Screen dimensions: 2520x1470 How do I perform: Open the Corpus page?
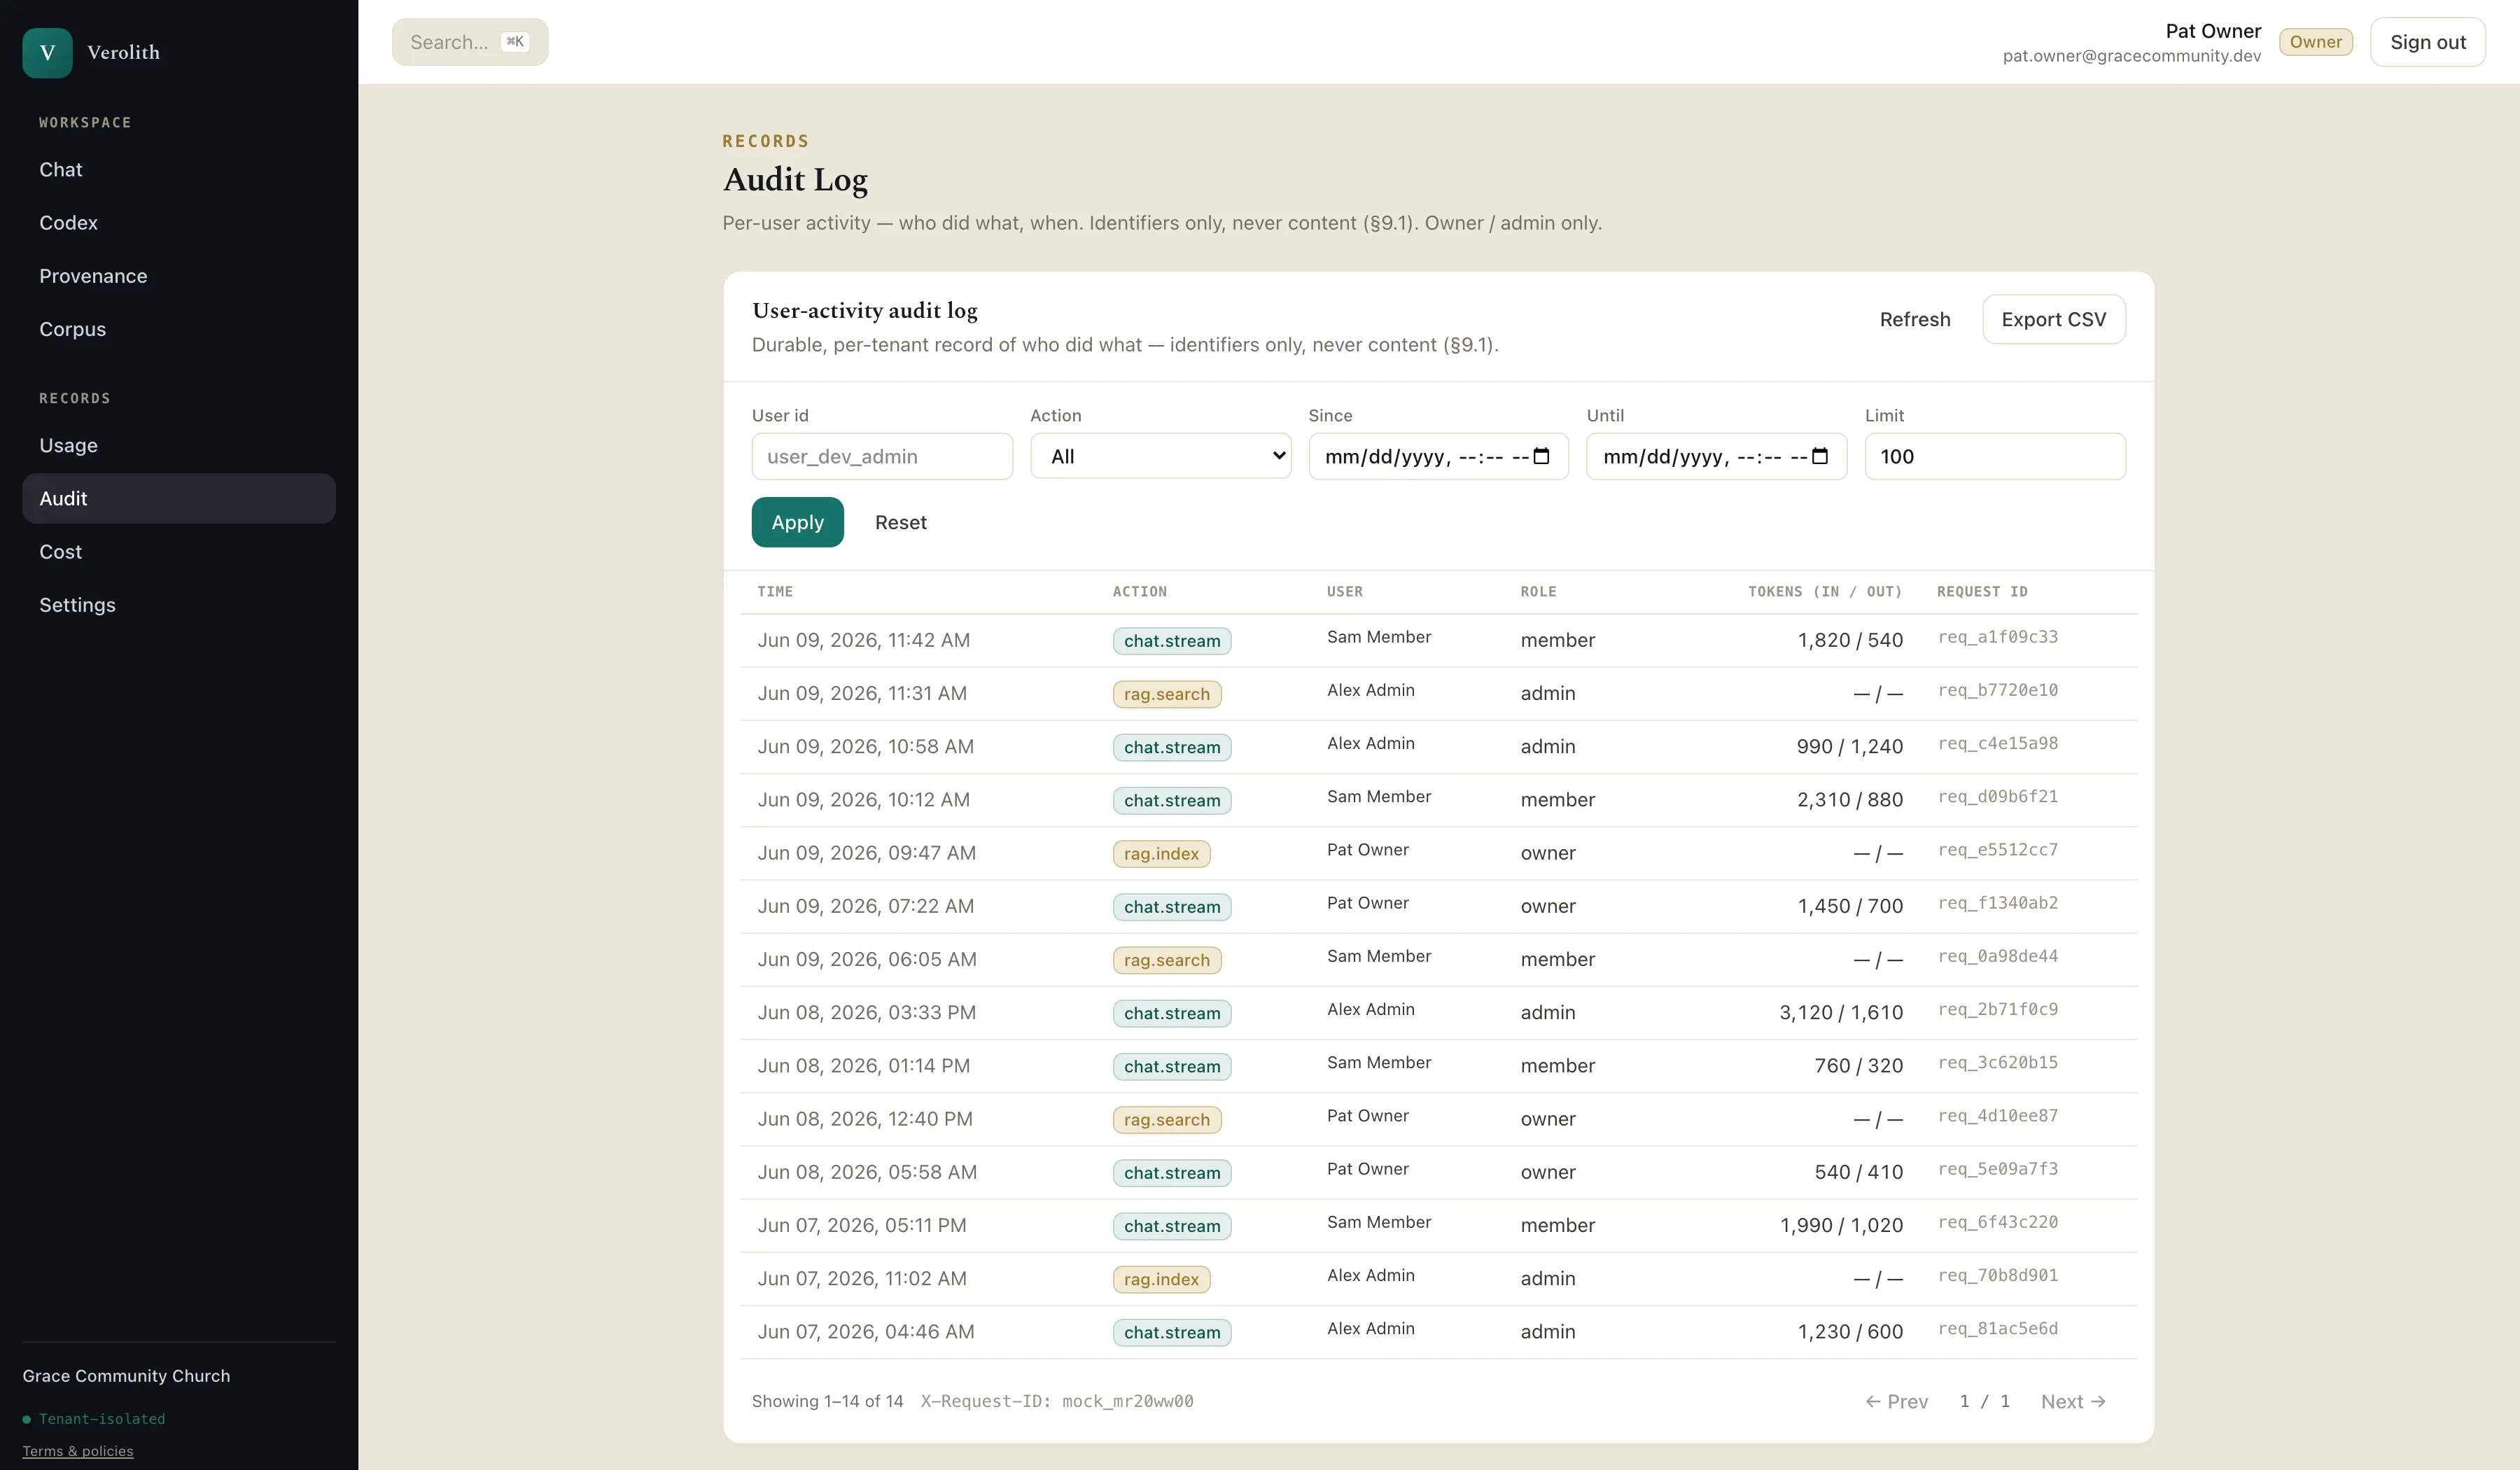[178, 328]
